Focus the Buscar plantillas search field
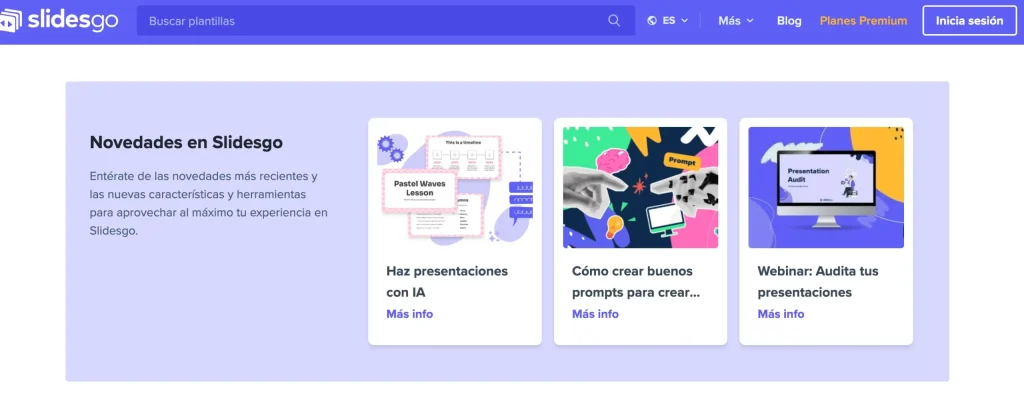This screenshot has height=410, width=1024. (x=385, y=21)
